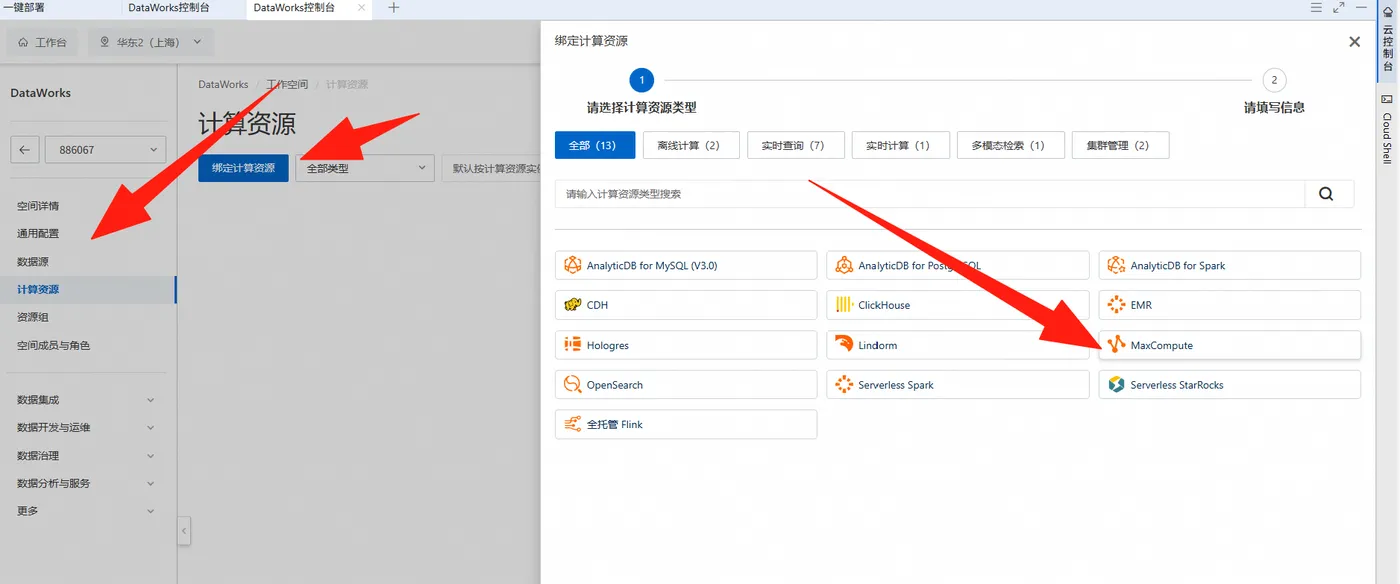Image resolution: width=1400 pixels, height=584 pixels.
Task: Click the EMR resource icon
Action: [x=1116, y=305]
